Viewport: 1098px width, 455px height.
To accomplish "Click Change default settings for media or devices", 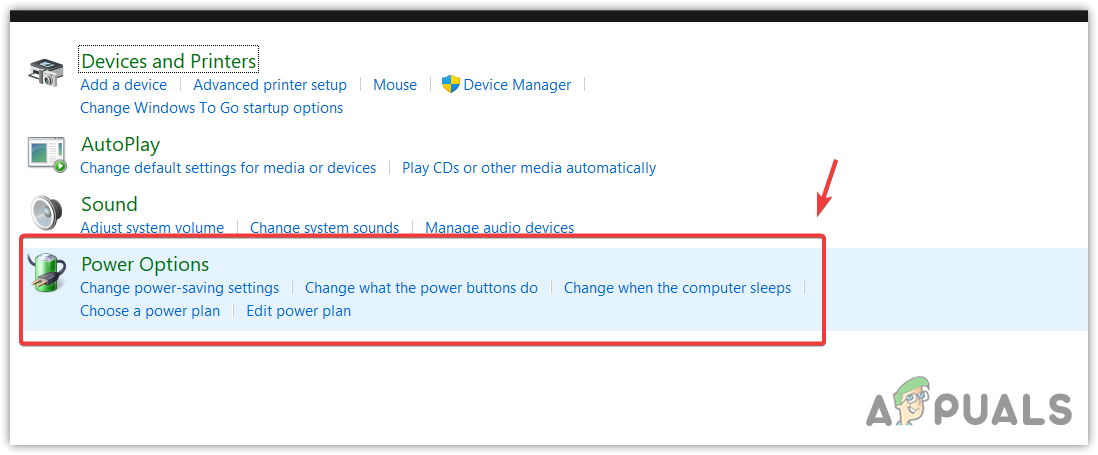I will pyautogui.click(x=228, y=168).
